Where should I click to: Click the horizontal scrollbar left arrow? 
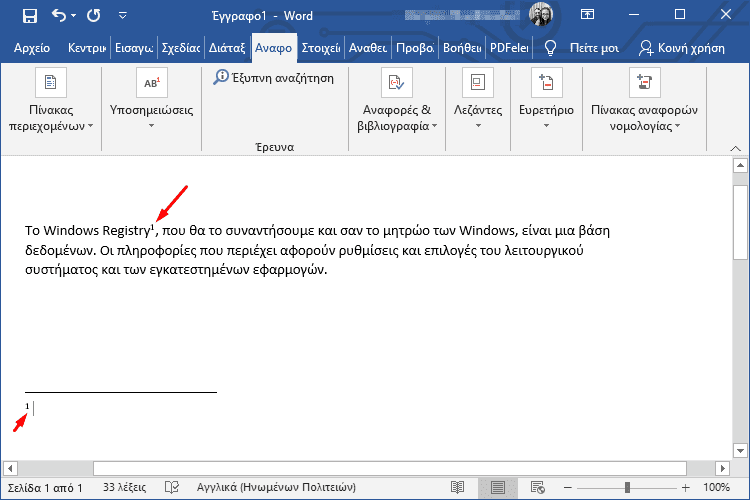[10, 468]
